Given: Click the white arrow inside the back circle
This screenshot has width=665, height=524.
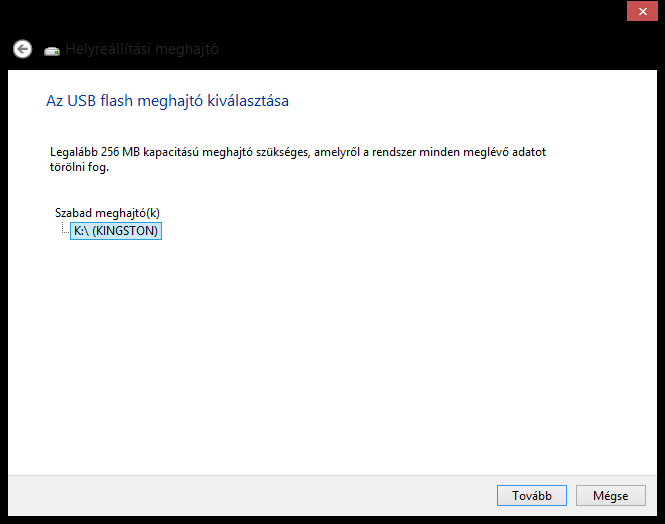Looking at the screenshot, I should pyautogui.click(x=22, y=49).
